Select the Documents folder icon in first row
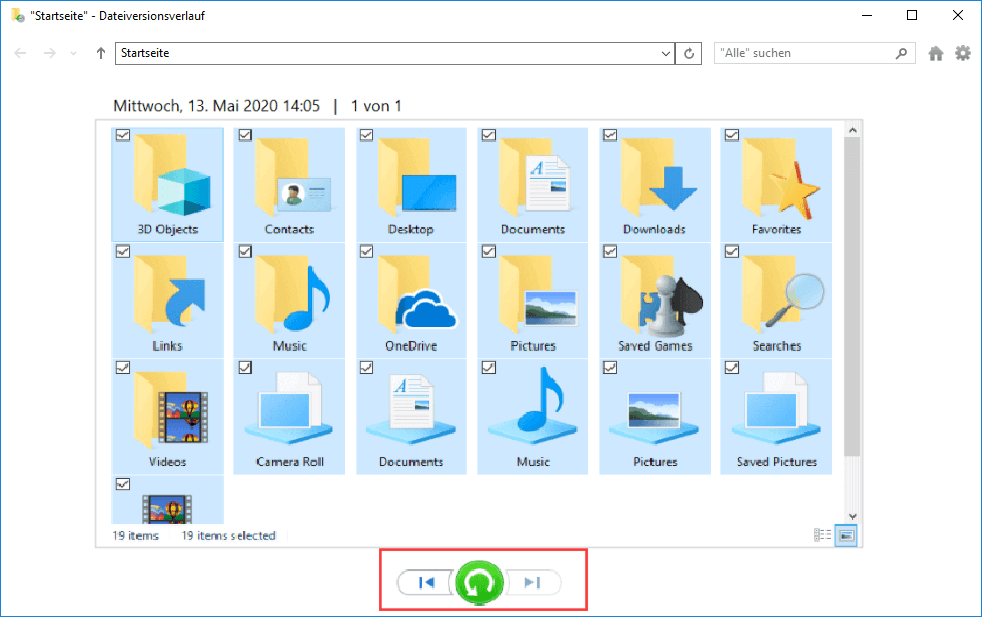Screen dimensions: 982x617 pos(535,175)
